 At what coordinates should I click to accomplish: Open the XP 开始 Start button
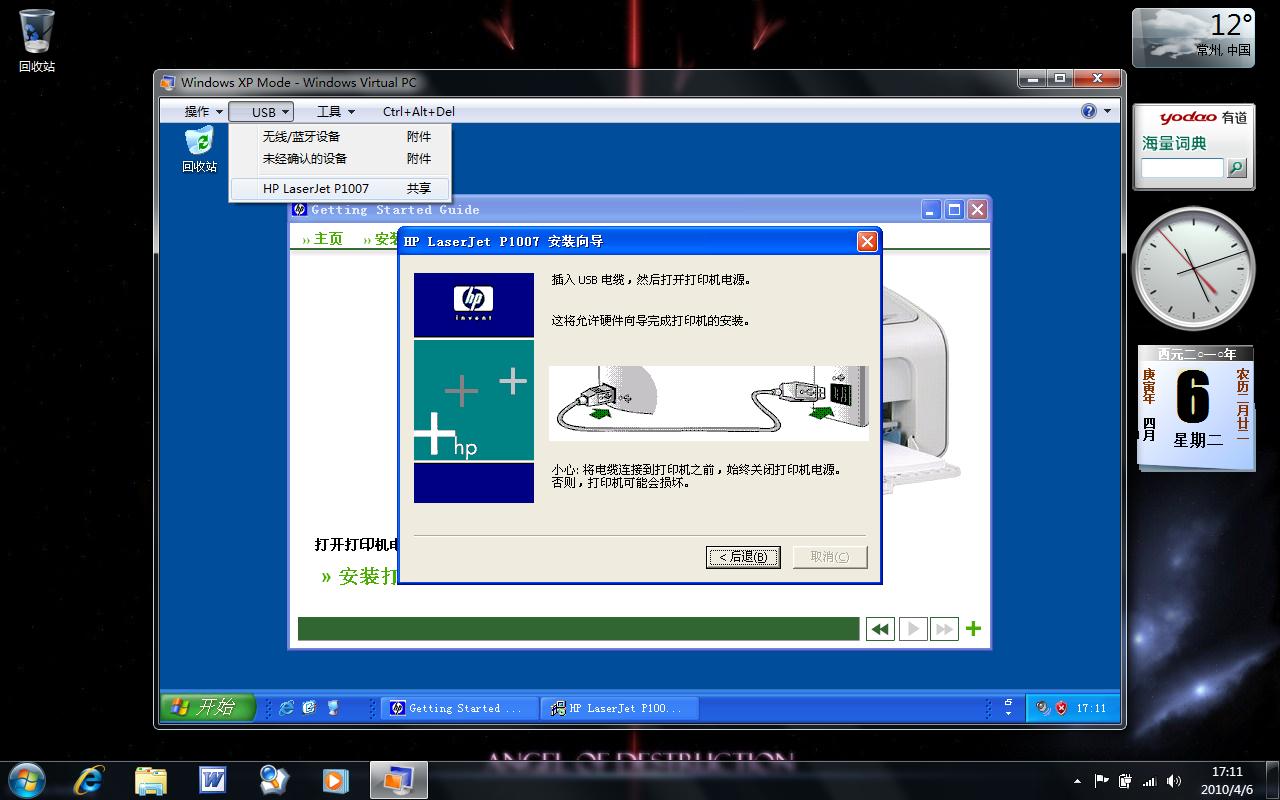point(208,707)
